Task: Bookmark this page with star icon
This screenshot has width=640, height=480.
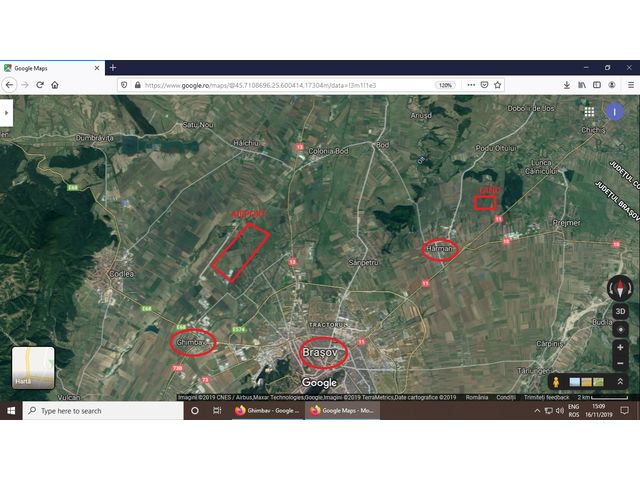Action: click(498, 85)
